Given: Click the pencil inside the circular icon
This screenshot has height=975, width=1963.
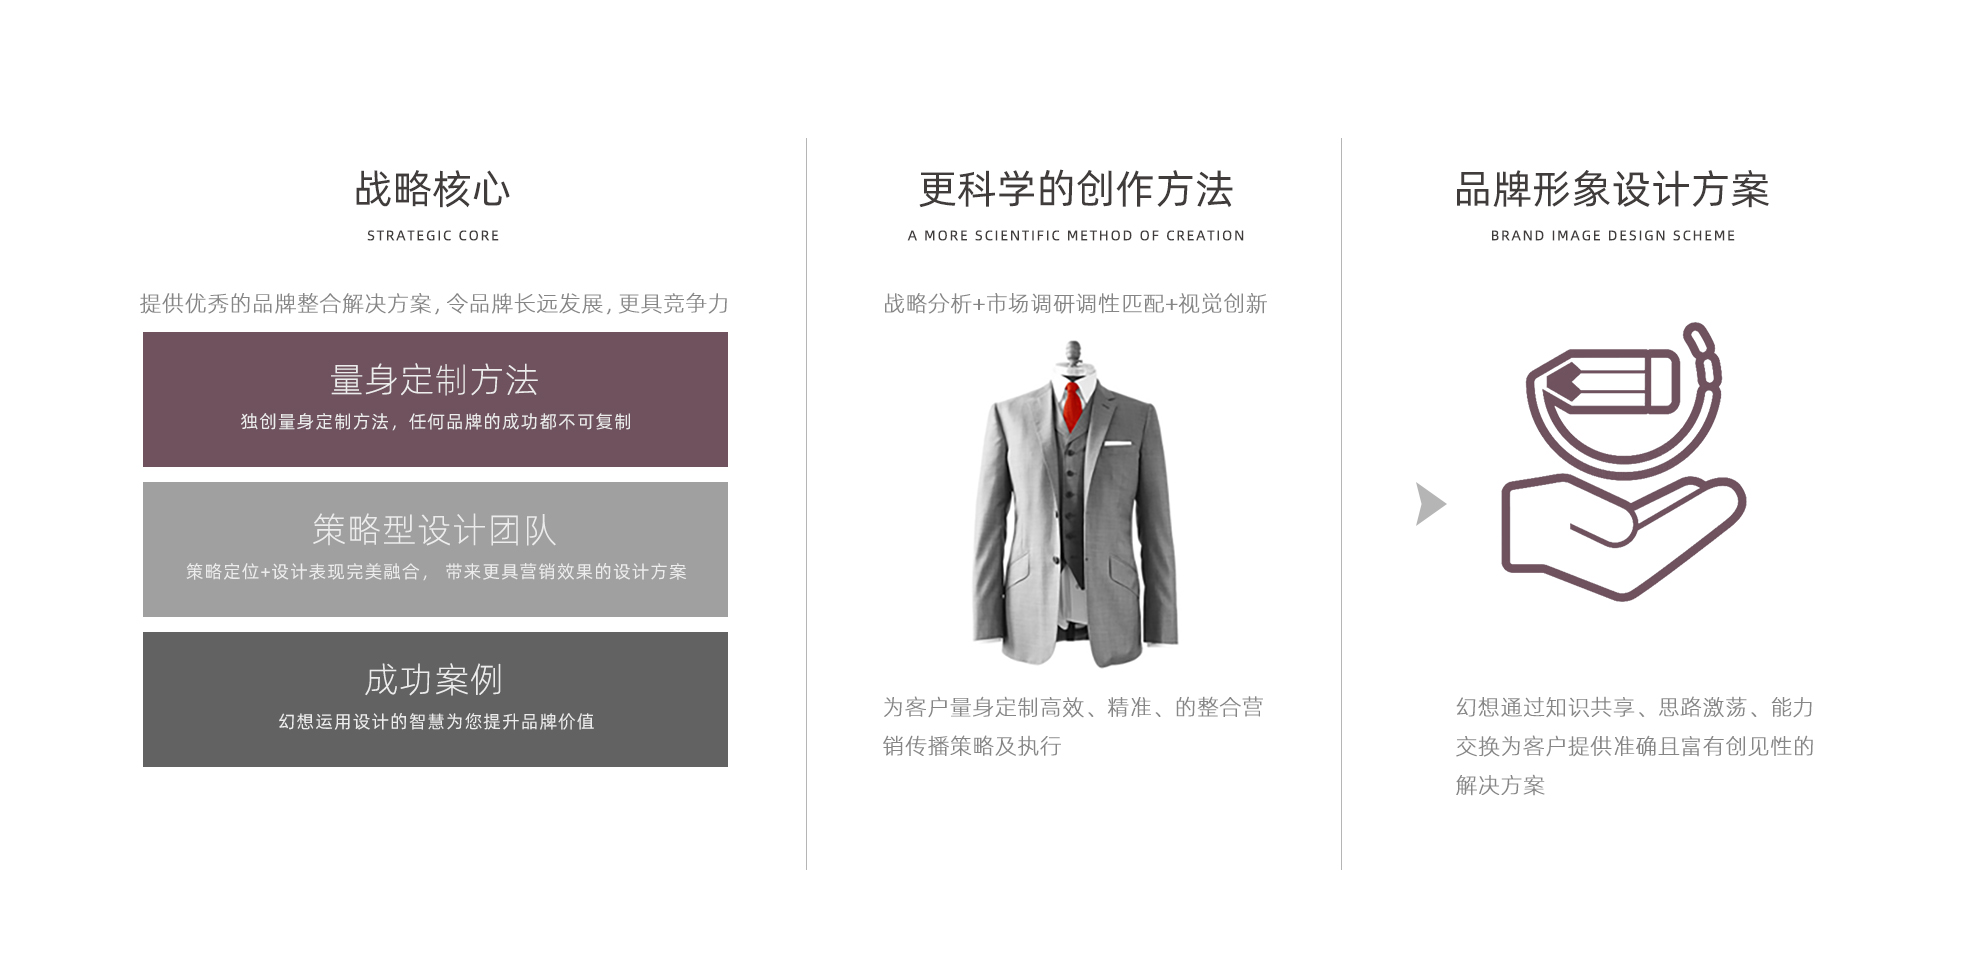Looking at the screenshot, I should click(1612, 381).
